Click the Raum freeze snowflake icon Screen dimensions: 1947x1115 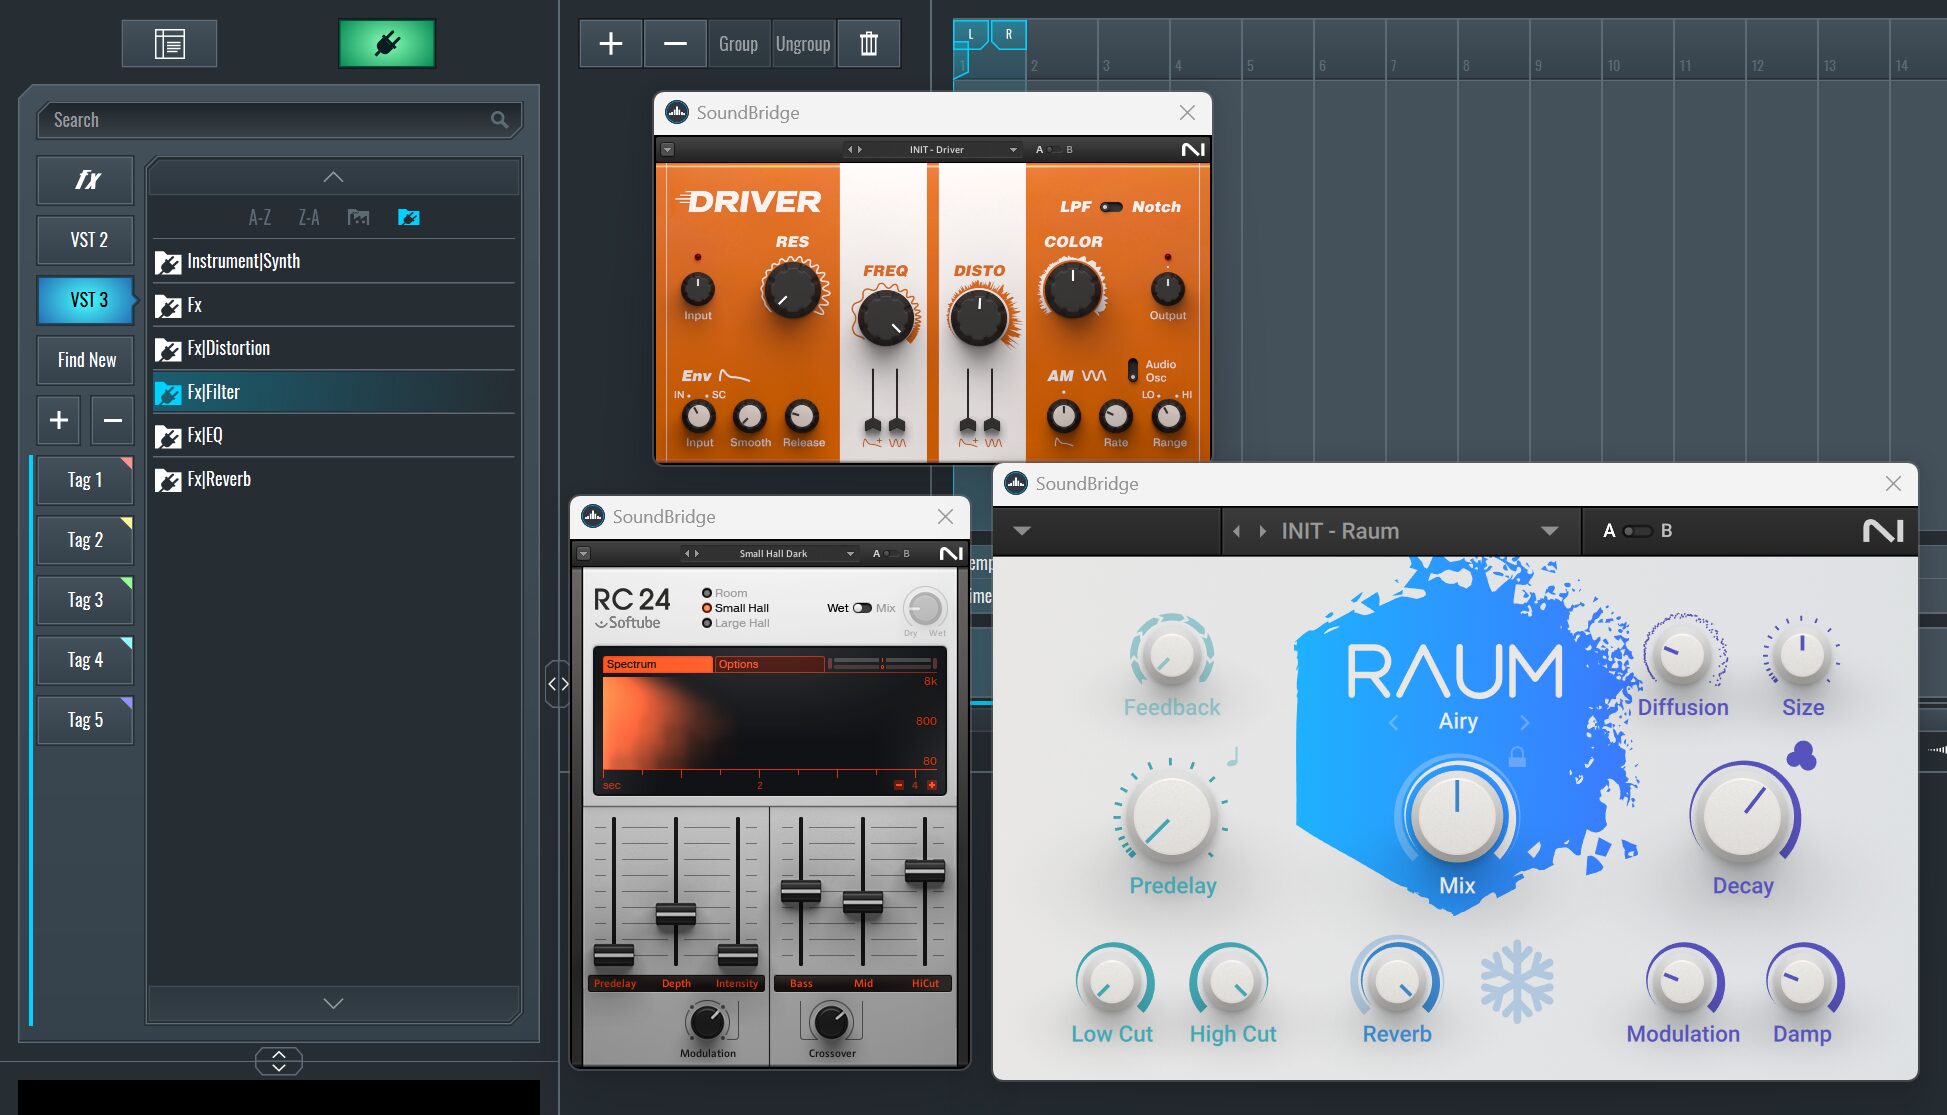[x=1517, y=980]
